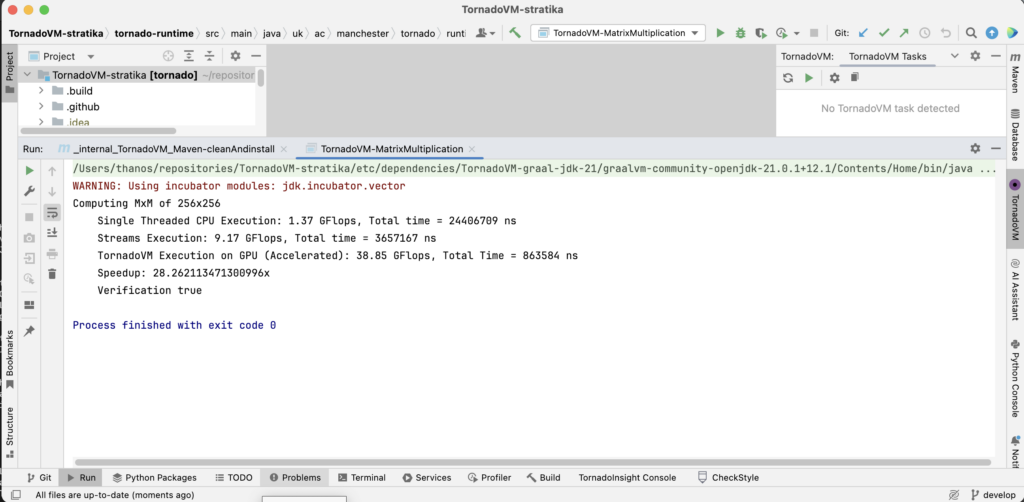Open the CheckStyle tool window

coord(728,478)
